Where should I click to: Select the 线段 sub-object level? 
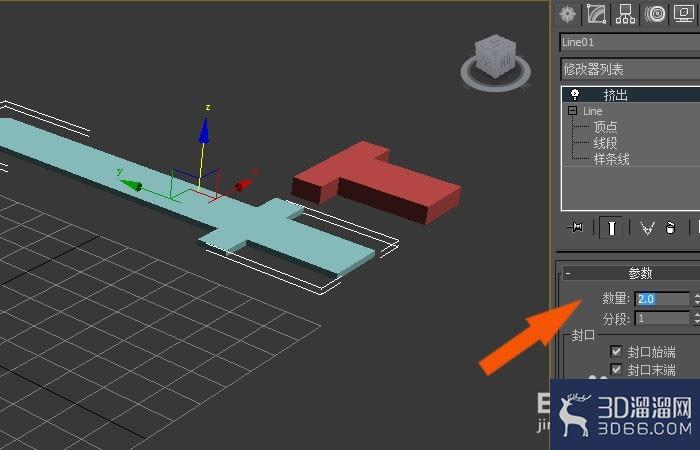coord(605,143)
